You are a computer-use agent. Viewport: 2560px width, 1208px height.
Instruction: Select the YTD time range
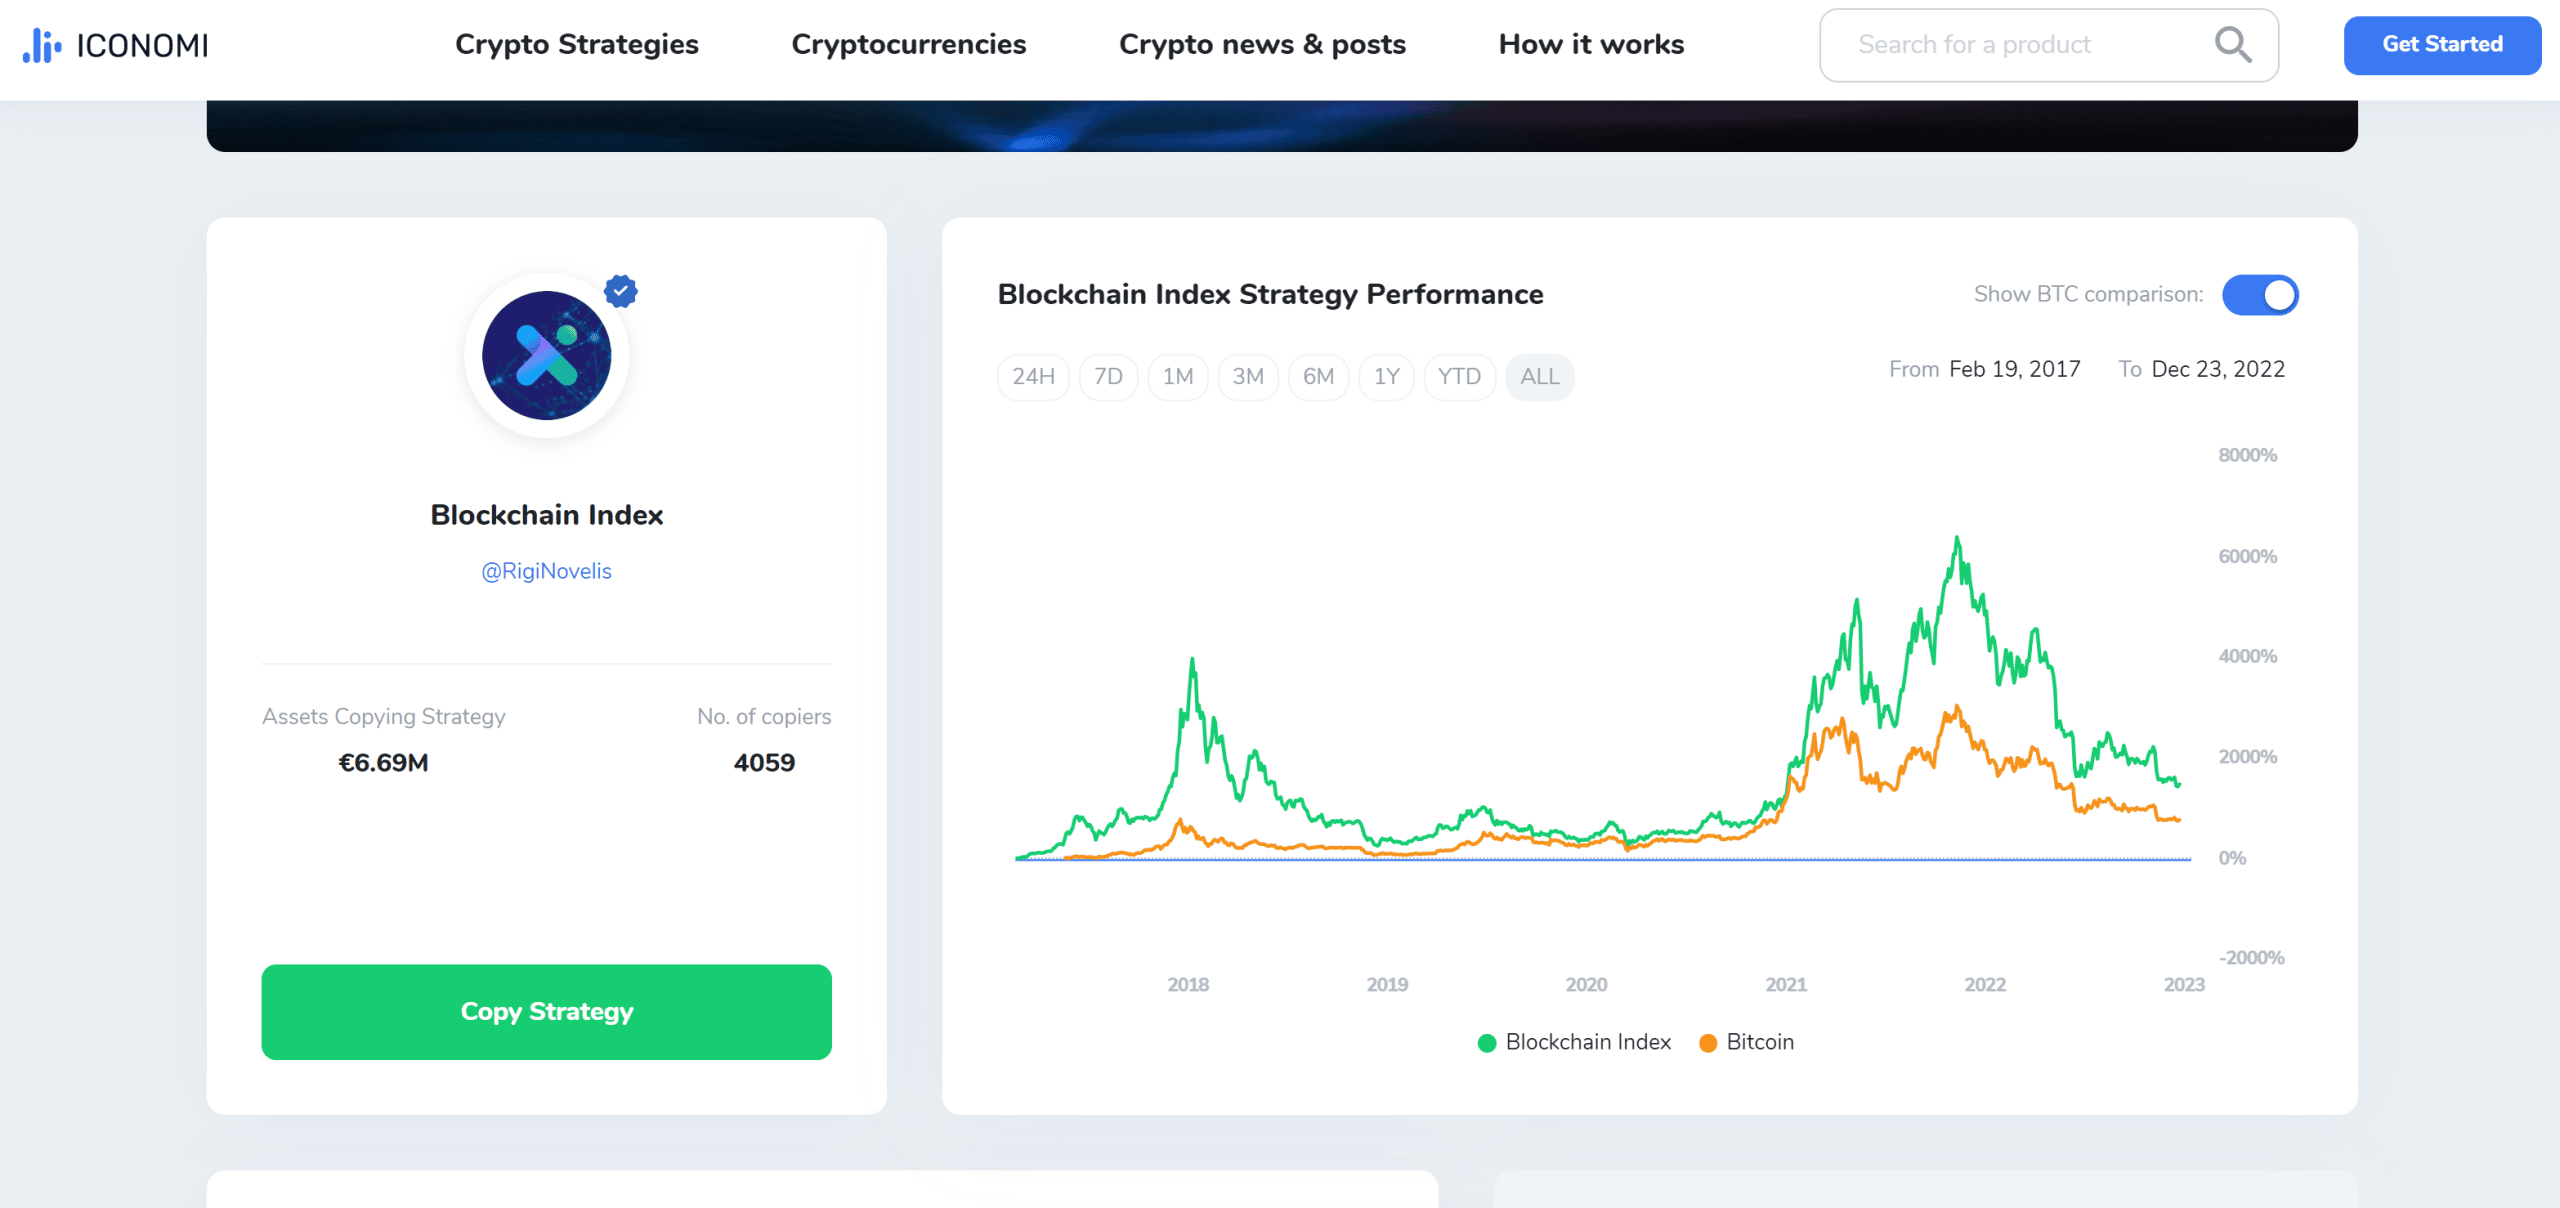coord(1459,377)
